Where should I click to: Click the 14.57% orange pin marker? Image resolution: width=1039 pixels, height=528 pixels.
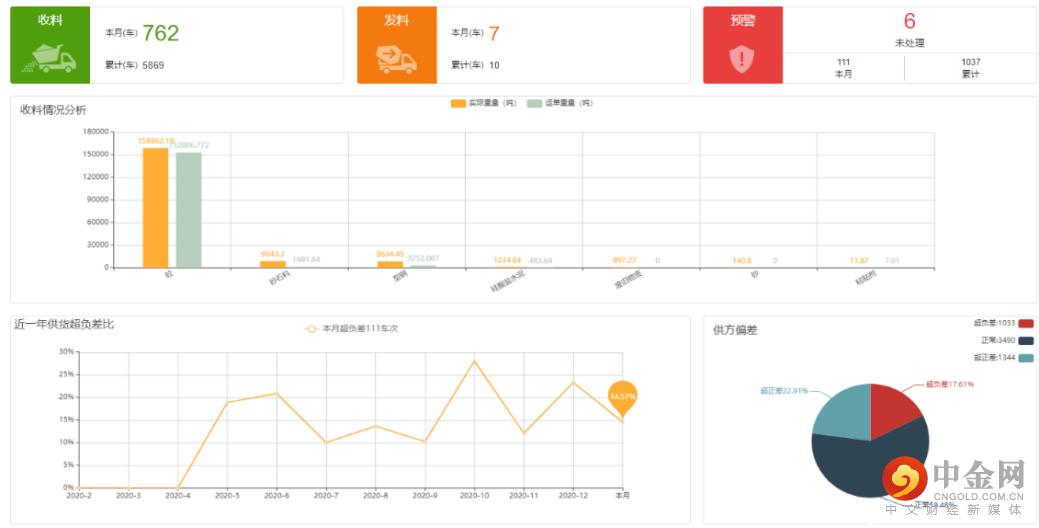[x=622, y=399]
